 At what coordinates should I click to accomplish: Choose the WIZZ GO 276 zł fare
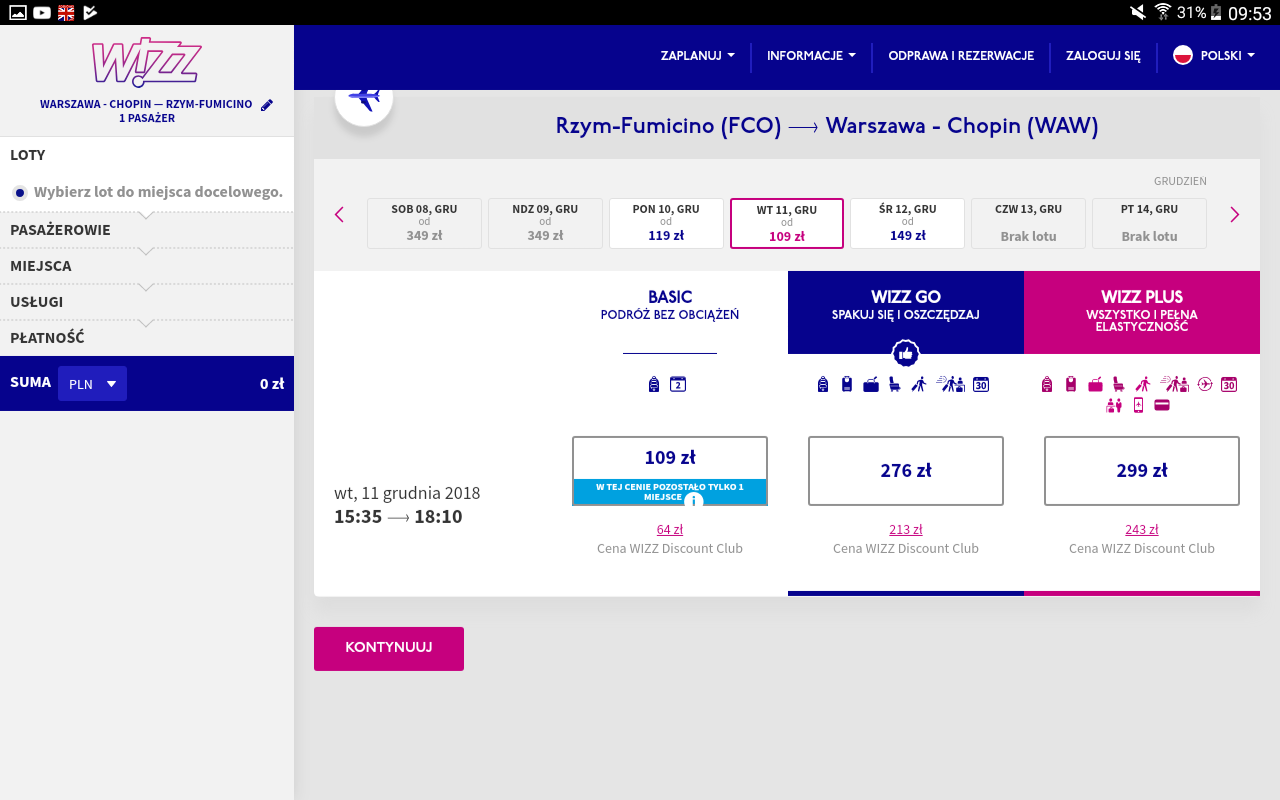click(906, 470)
